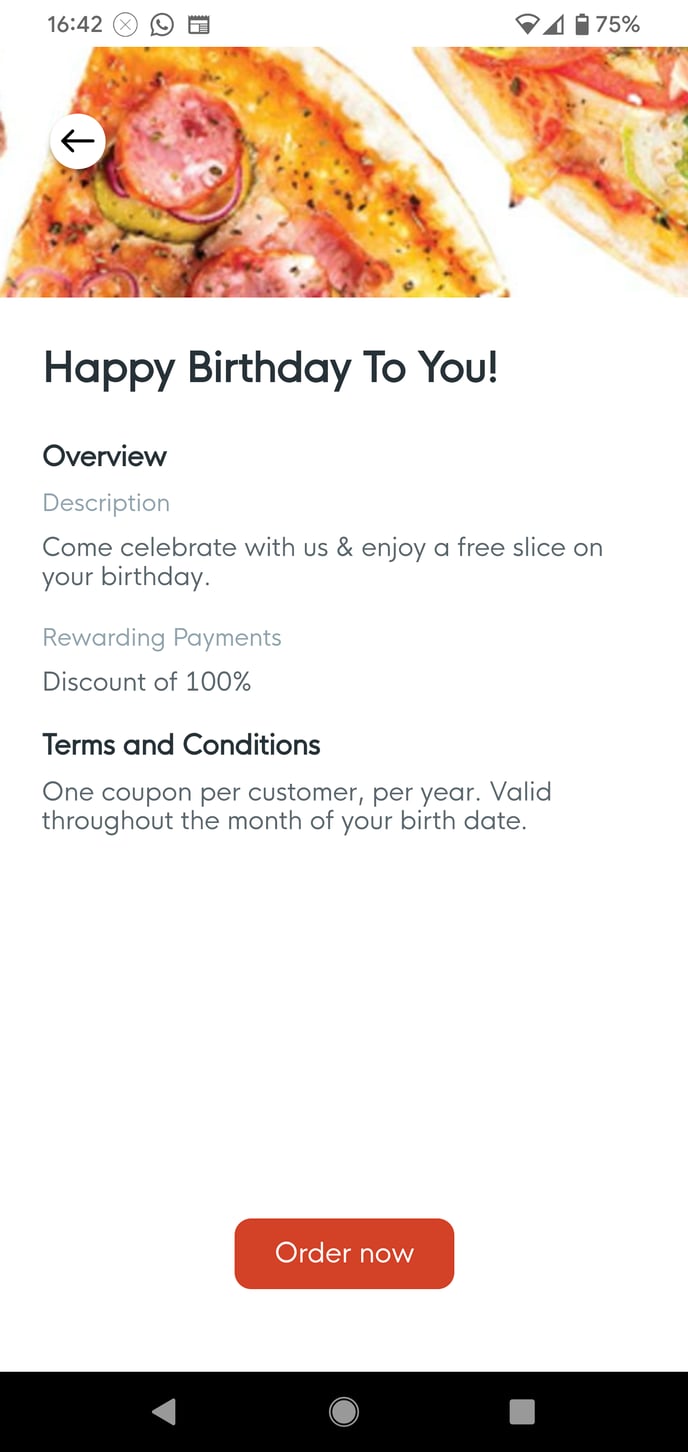Tap the battery icon in status bar

tap(581, 25)
